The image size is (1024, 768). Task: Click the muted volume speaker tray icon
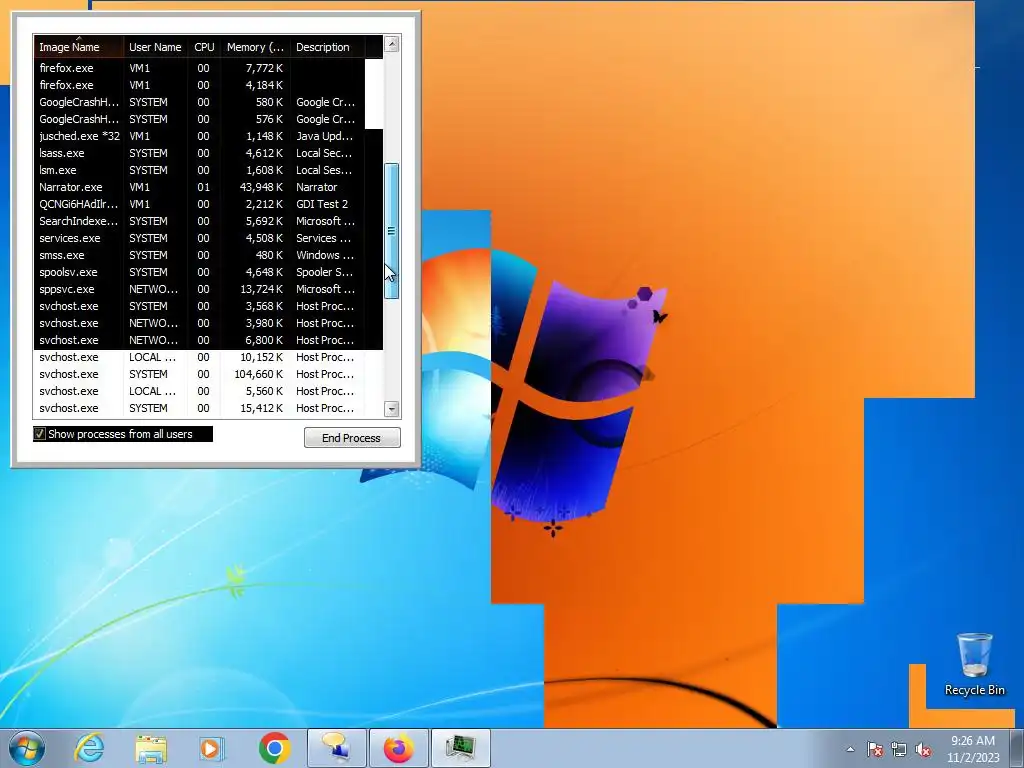(923, 749)
